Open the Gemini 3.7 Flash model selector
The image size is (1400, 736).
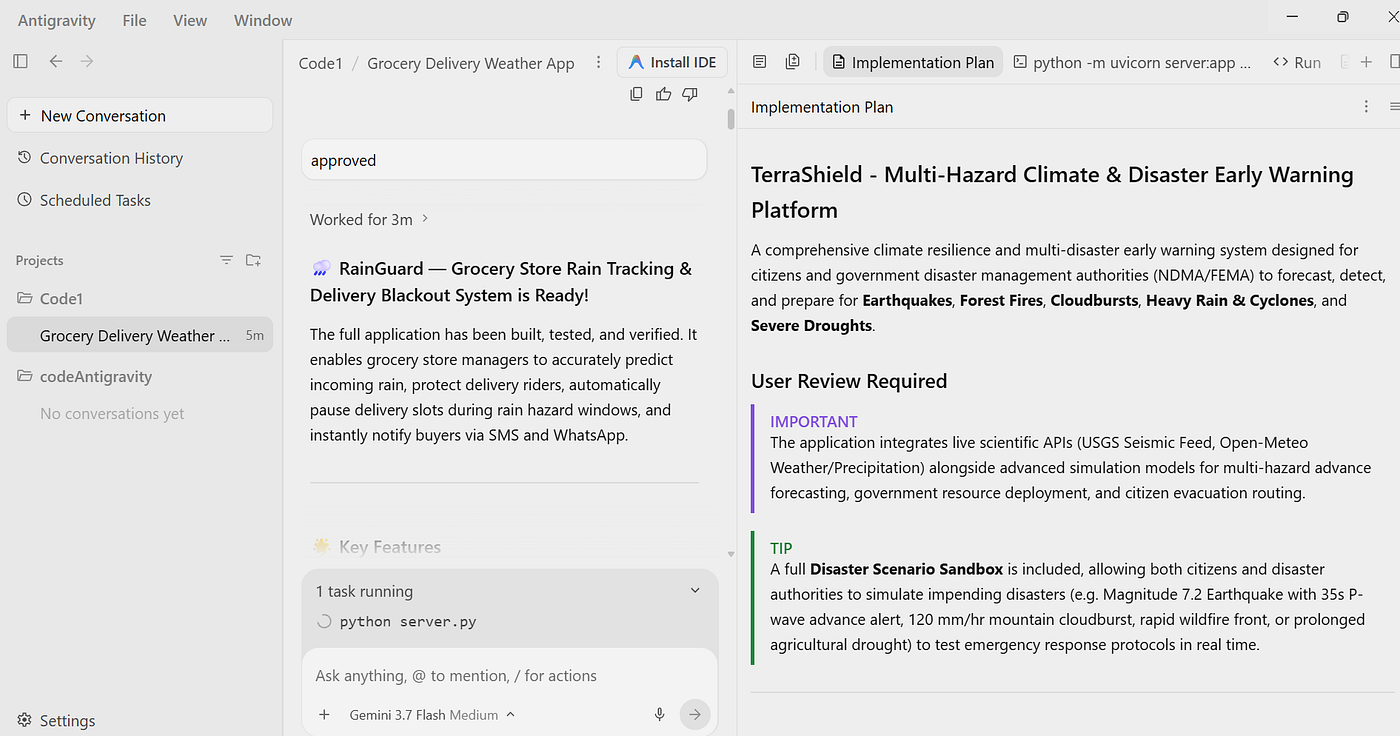[x=432, y=714]
